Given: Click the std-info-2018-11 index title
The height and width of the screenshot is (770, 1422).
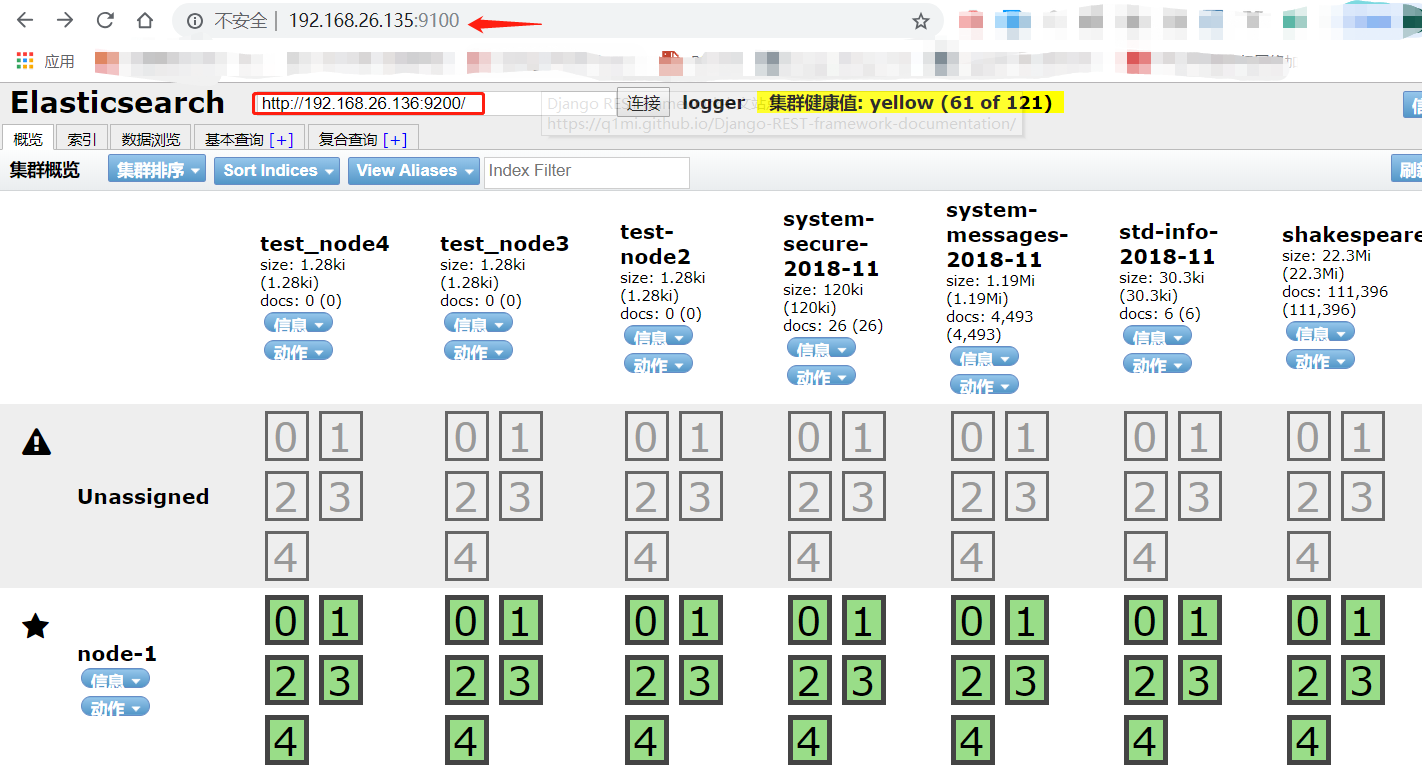Looking at the screenshot, I should (x=1168, y=244).
